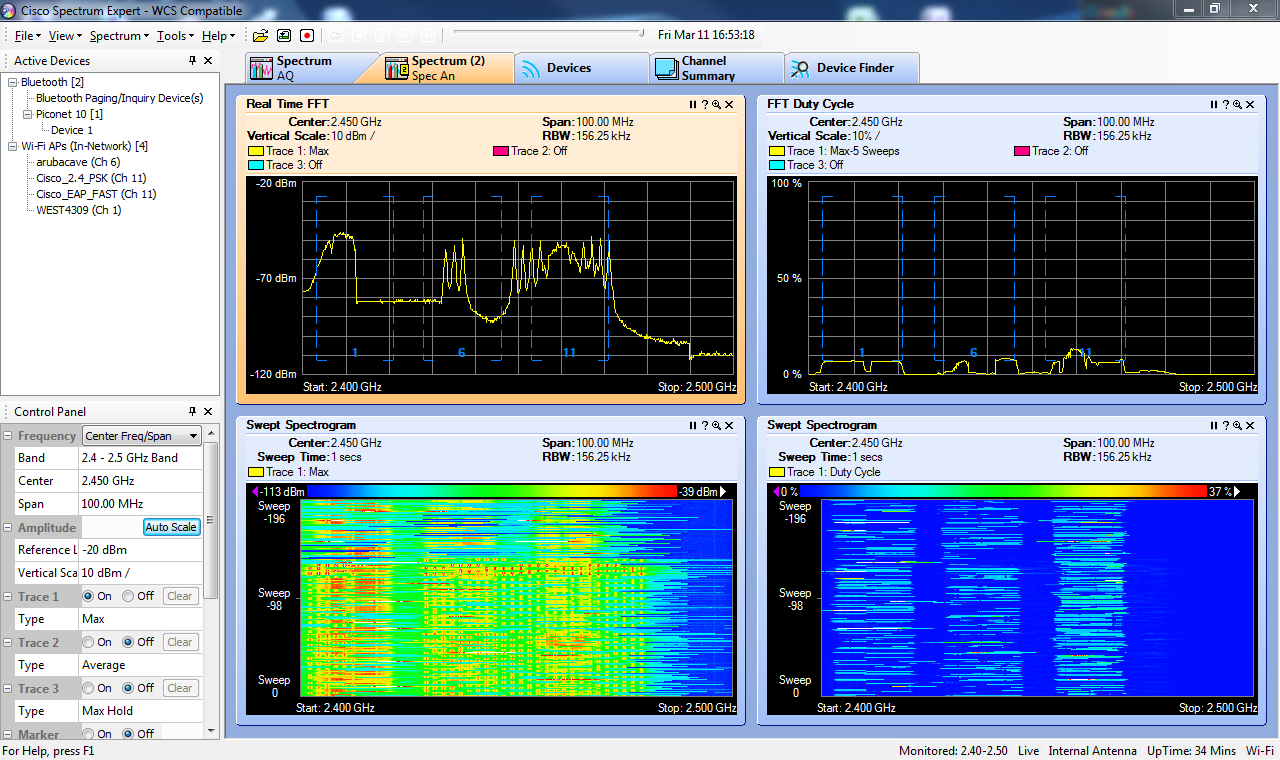Viewport: 1280px width, 760px height.
Task: Zoom the FFT Duty Cycle plot
Action: click(1237, 104)
